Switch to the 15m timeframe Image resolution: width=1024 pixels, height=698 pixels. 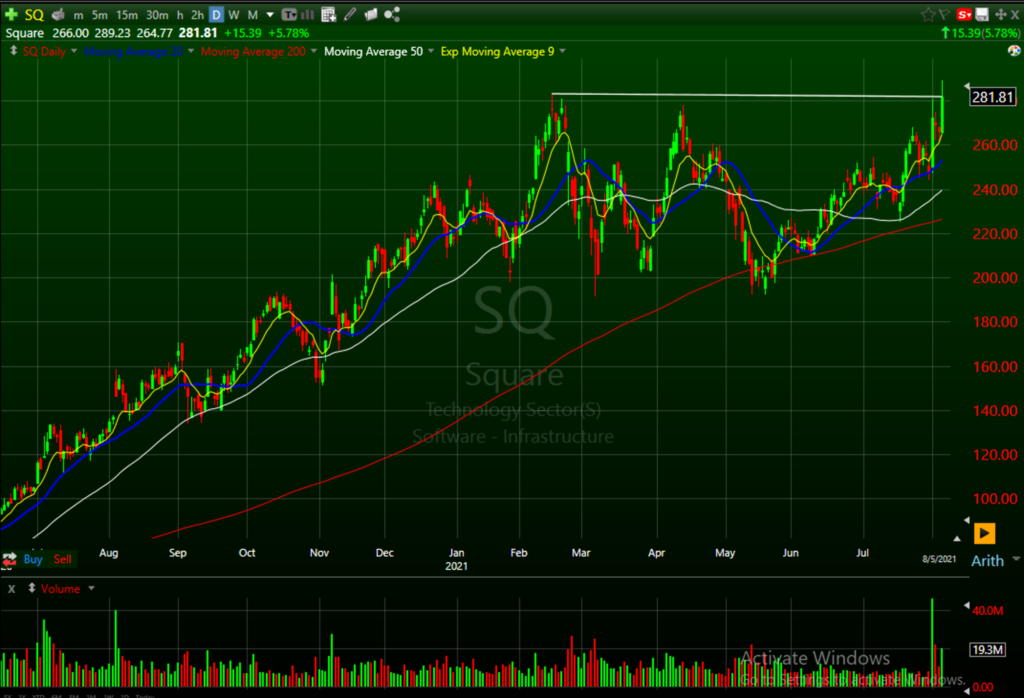click(127, 15)
